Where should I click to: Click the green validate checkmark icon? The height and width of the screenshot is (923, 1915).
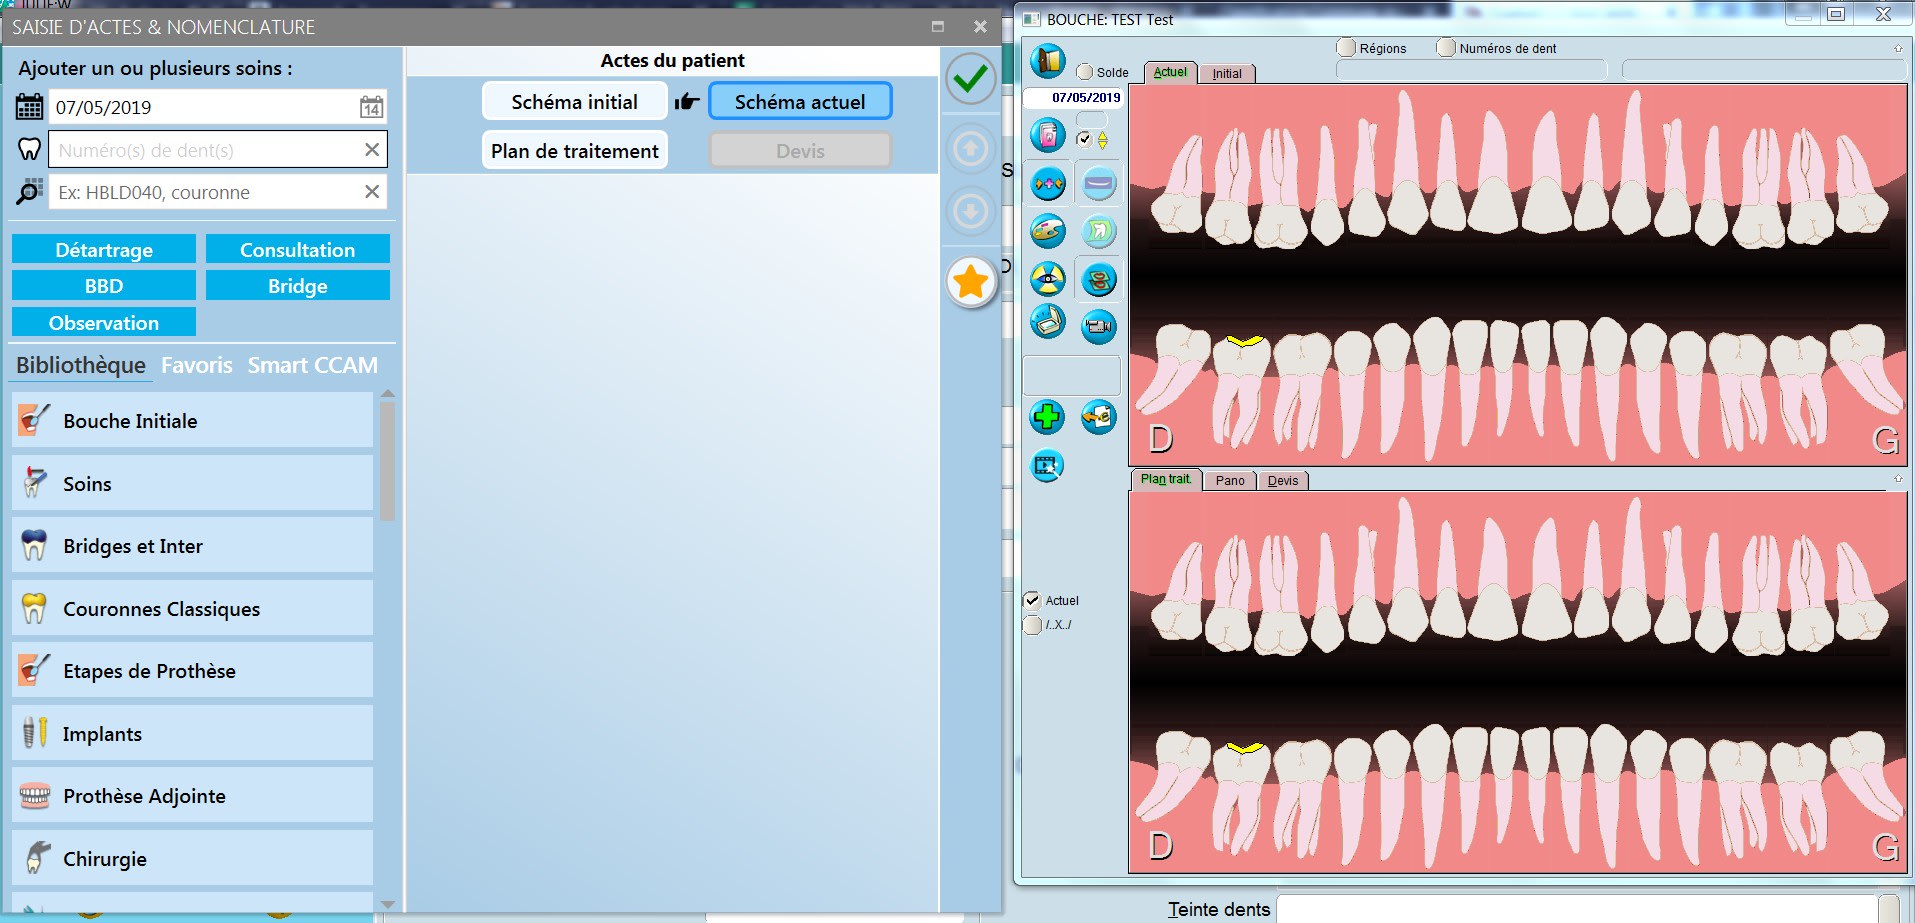click(x=970, y=78)
